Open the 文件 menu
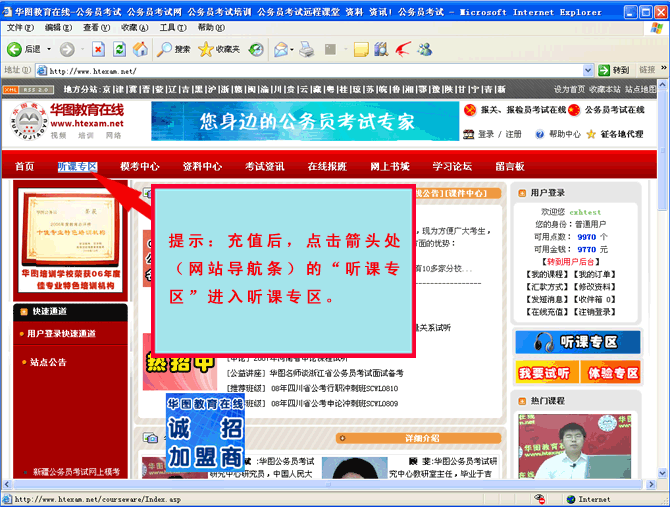Viewport: 670px width, 507px height. 20,28
